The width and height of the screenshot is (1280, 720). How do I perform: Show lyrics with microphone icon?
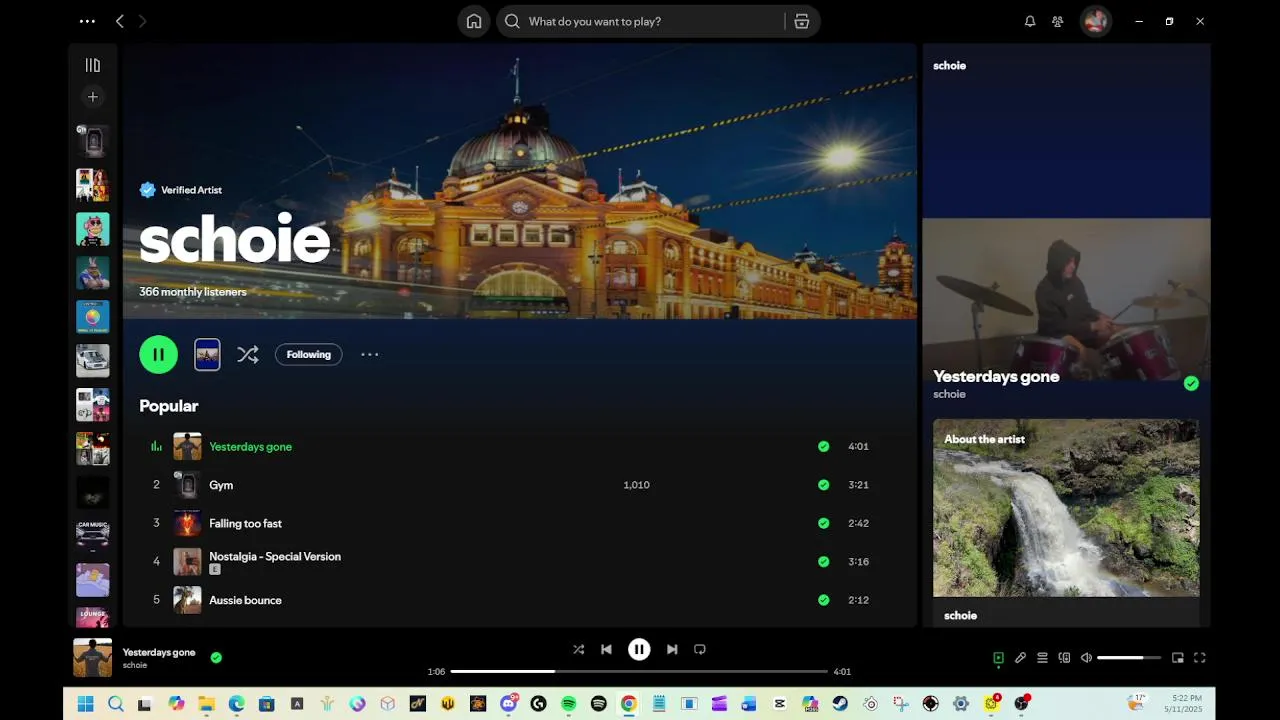(1020, 657)
